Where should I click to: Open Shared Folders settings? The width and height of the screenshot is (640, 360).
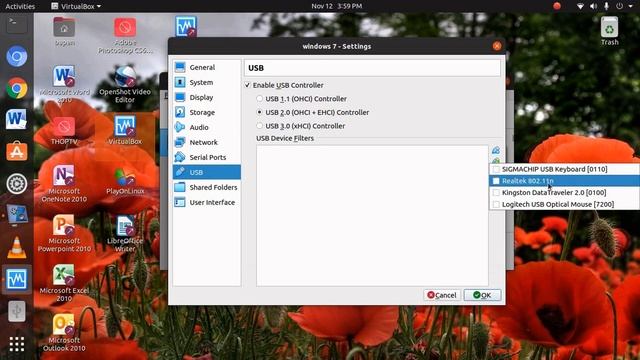pyautogui.click(x=207, y=187)
